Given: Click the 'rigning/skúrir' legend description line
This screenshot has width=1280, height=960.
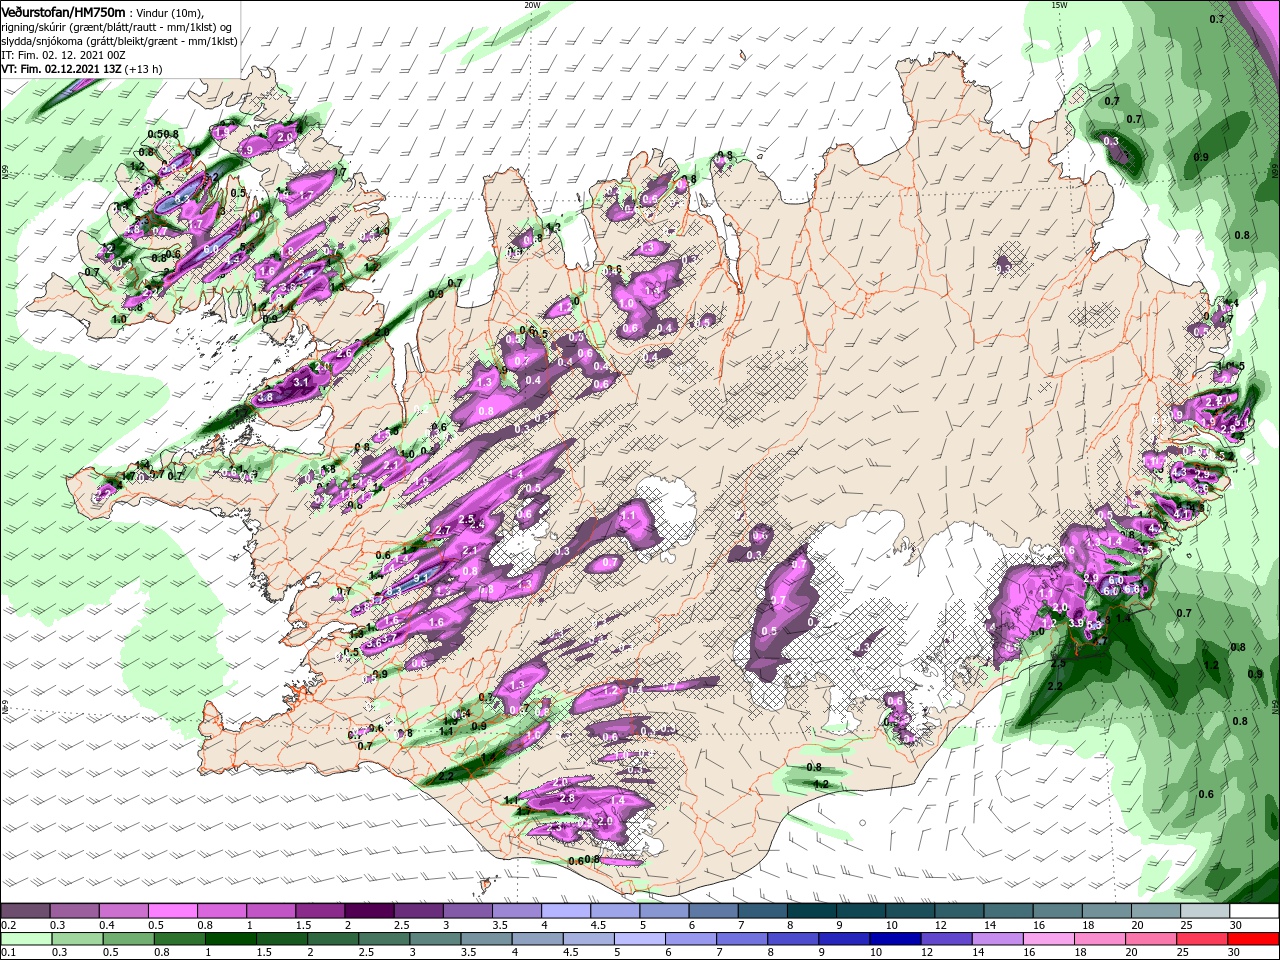Looking at the screenshot, I should 117,27.
